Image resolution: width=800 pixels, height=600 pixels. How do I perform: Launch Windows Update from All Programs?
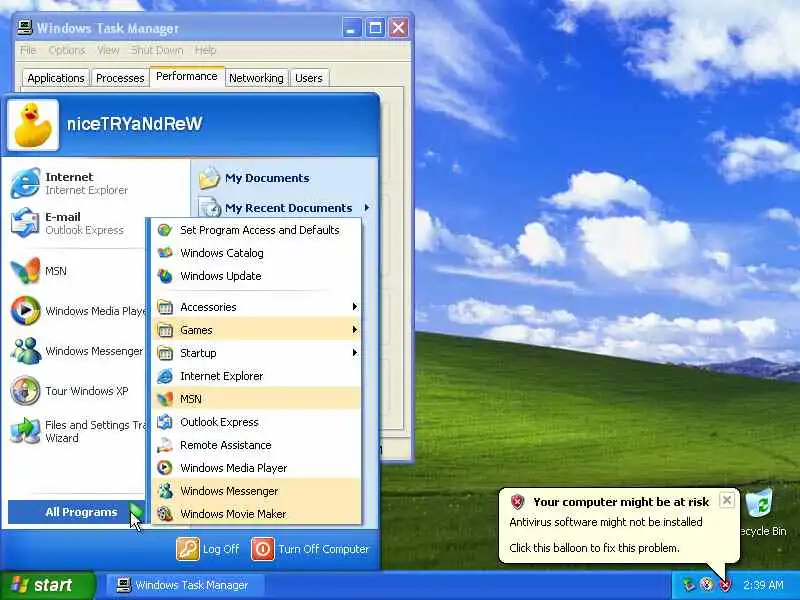pos(256,276)
